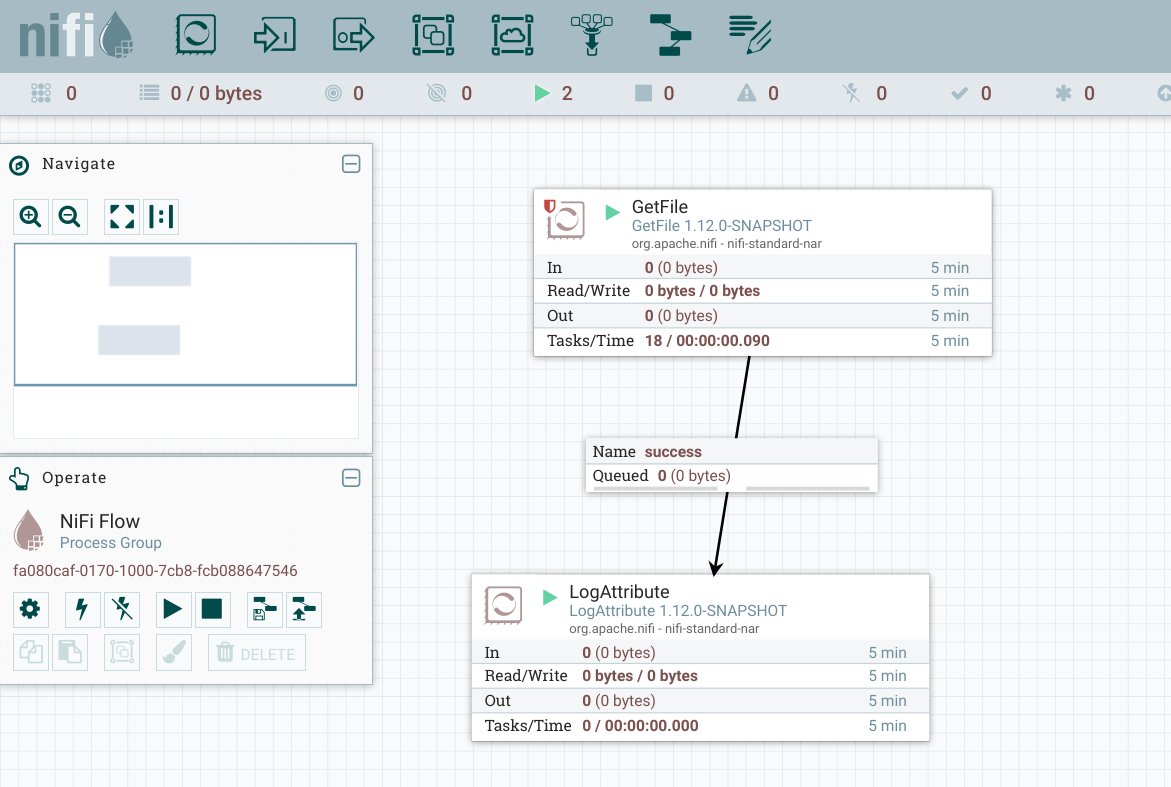Click the Copy button in Operate
Screen dimensions: 1171x787
coord(31,653)
